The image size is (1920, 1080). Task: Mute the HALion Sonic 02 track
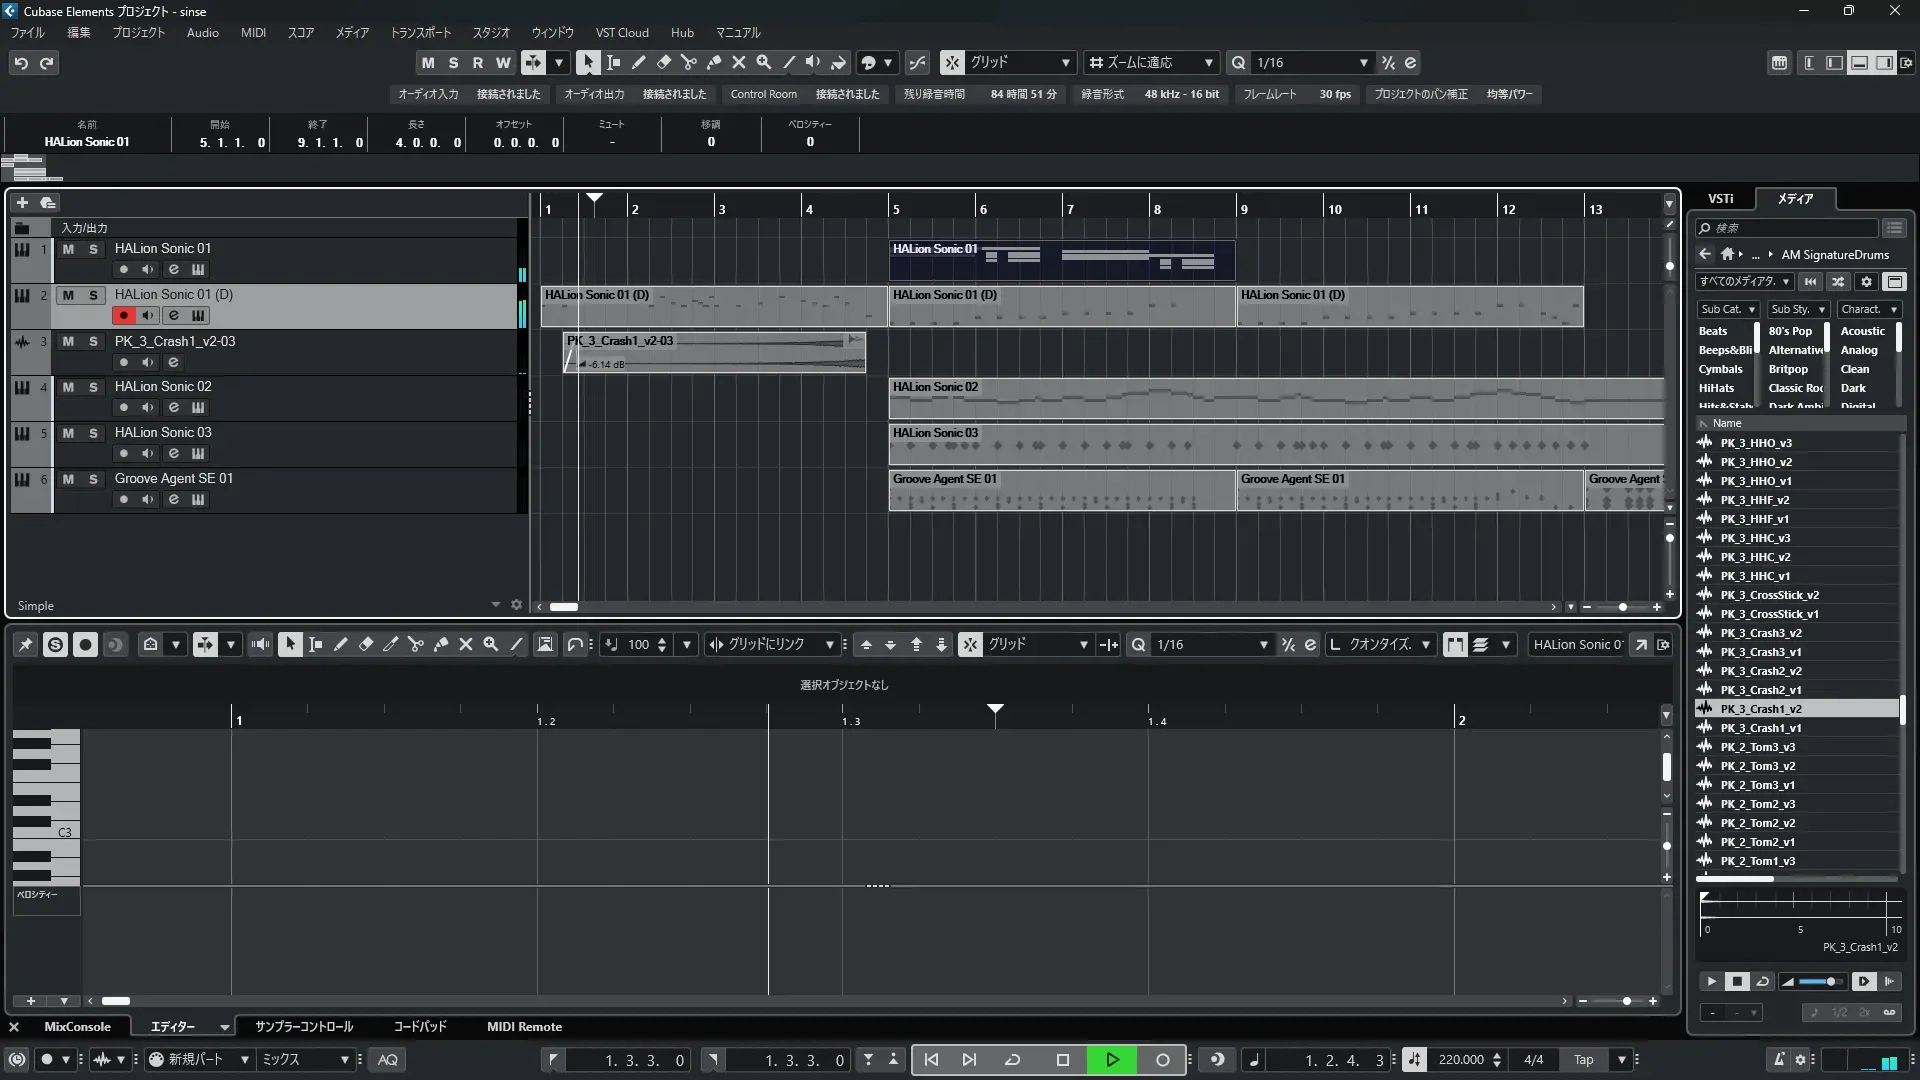68,387
